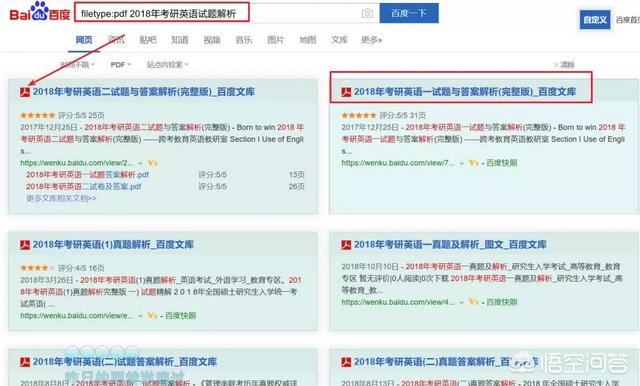Open 2018年考研英语二试卷及答案.pdf sublink

(84, 186)
